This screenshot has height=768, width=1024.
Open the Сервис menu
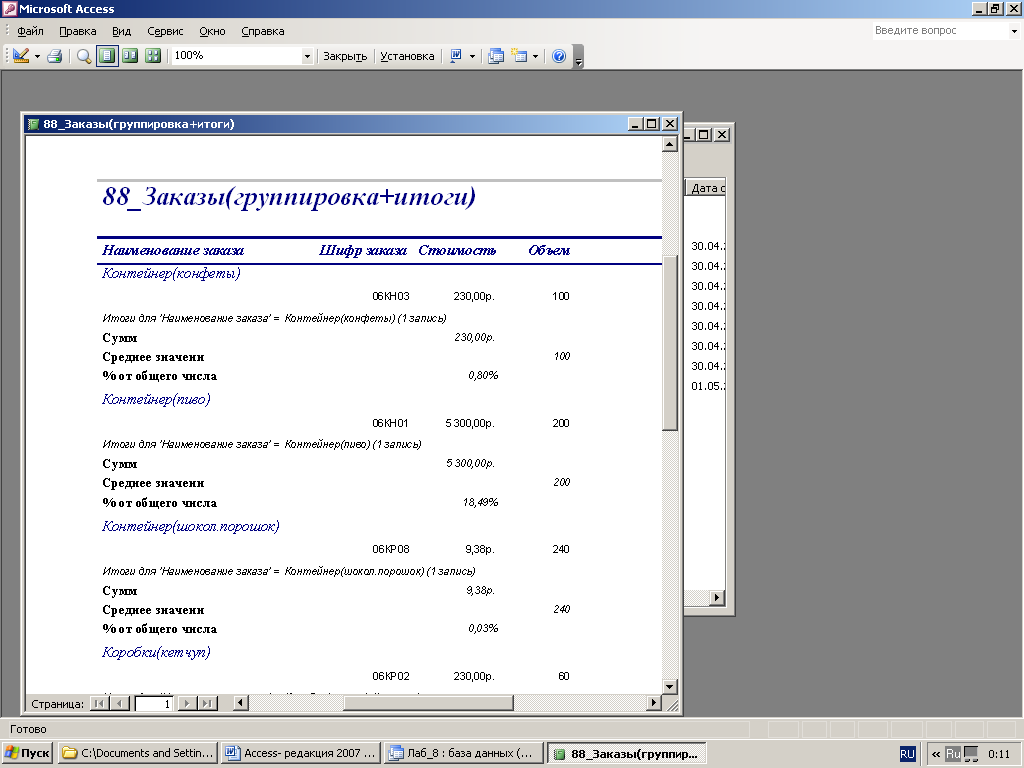tap(165, 31)
